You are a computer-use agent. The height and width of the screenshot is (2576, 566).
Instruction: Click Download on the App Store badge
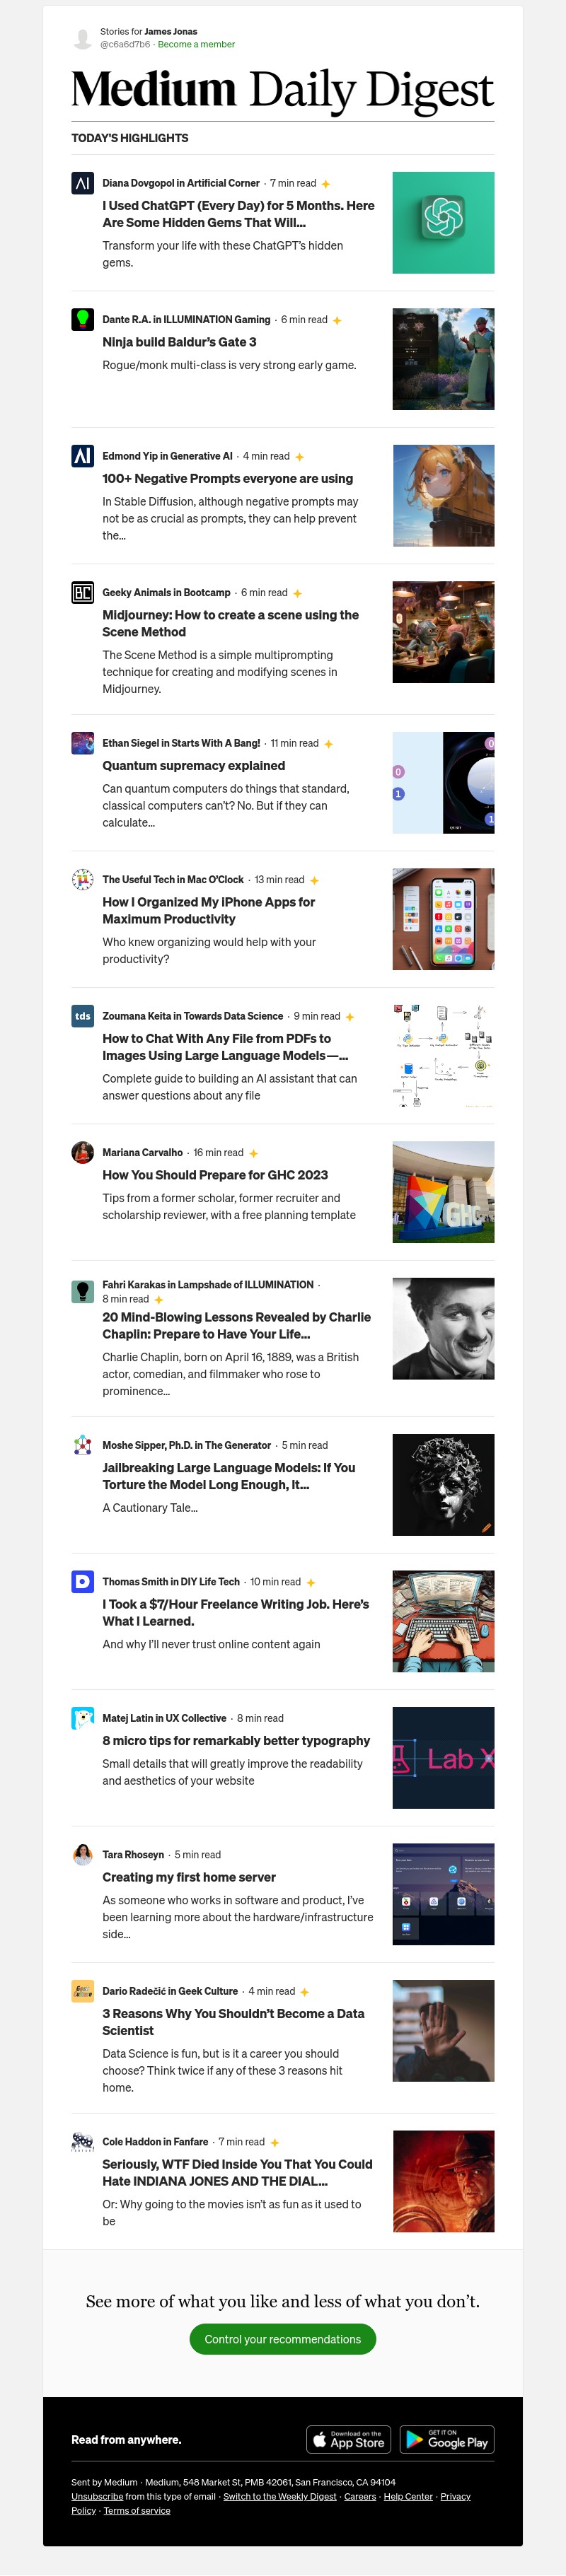[x=349, y=2439]
